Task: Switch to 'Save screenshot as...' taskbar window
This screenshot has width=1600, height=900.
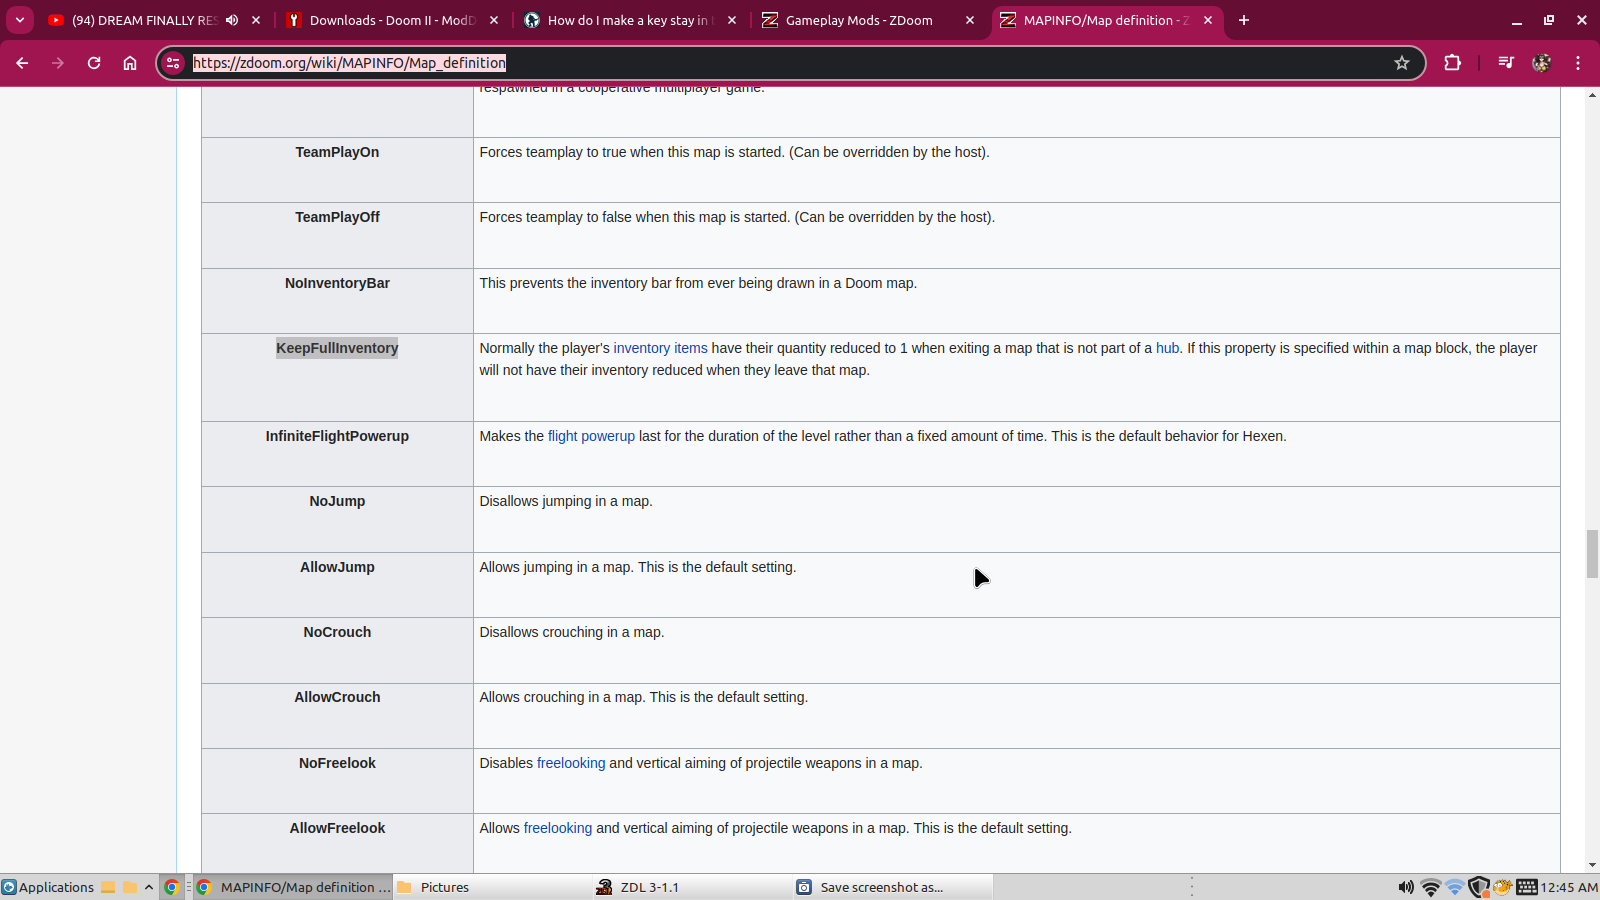Action: [x=893, y=887]
